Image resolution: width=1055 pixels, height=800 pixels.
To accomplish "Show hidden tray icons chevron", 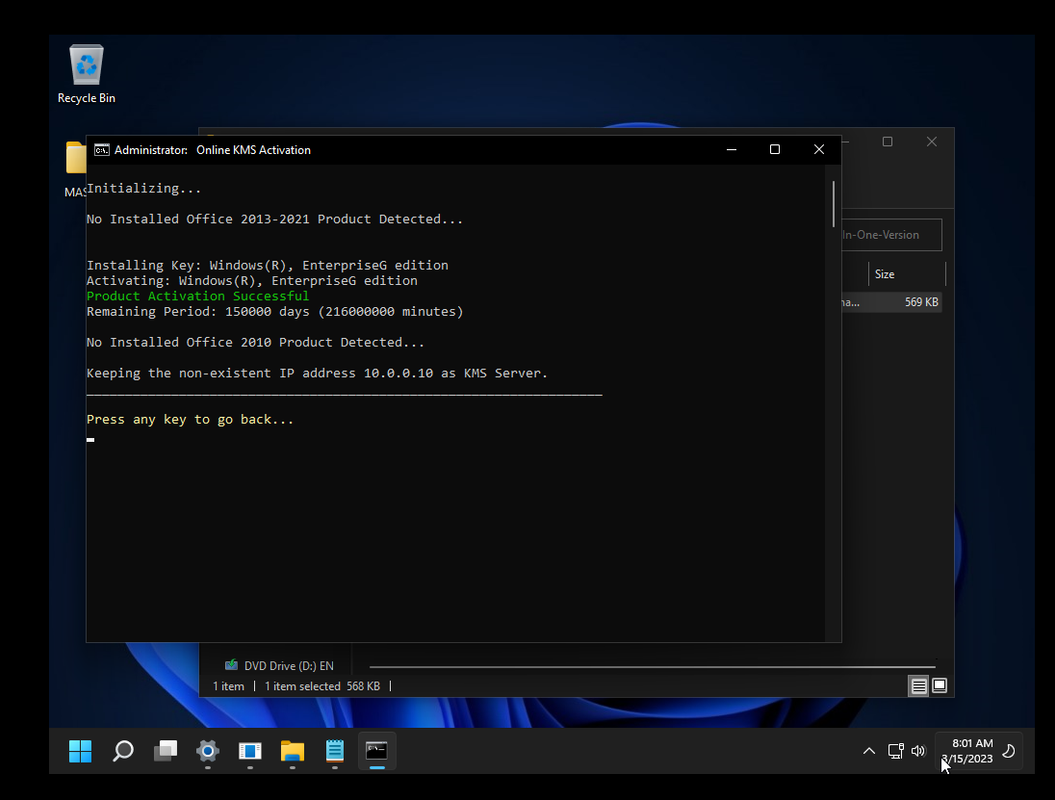I will [869, 751].
